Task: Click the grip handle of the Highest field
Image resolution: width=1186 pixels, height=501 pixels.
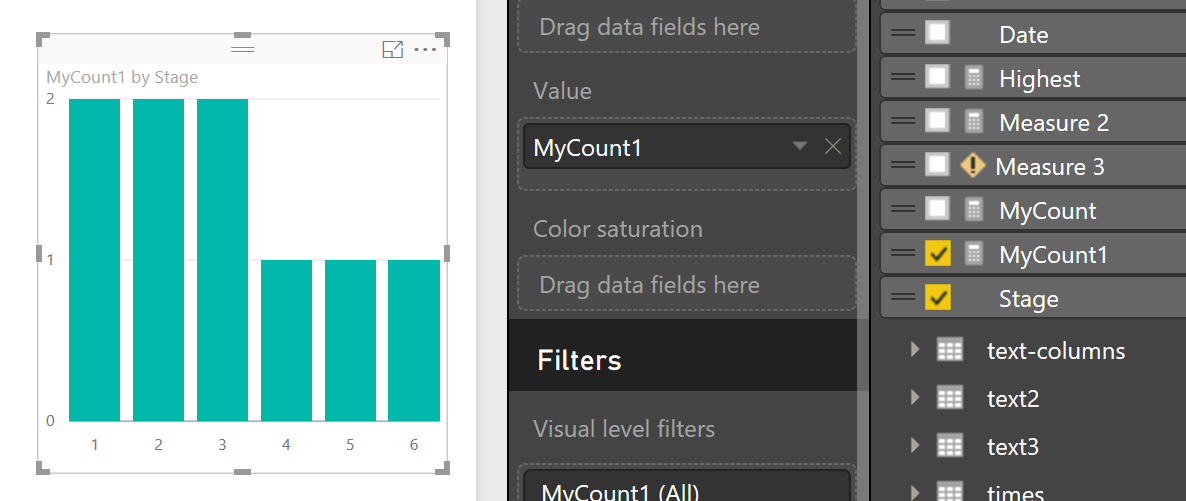Action: point(903,77)
